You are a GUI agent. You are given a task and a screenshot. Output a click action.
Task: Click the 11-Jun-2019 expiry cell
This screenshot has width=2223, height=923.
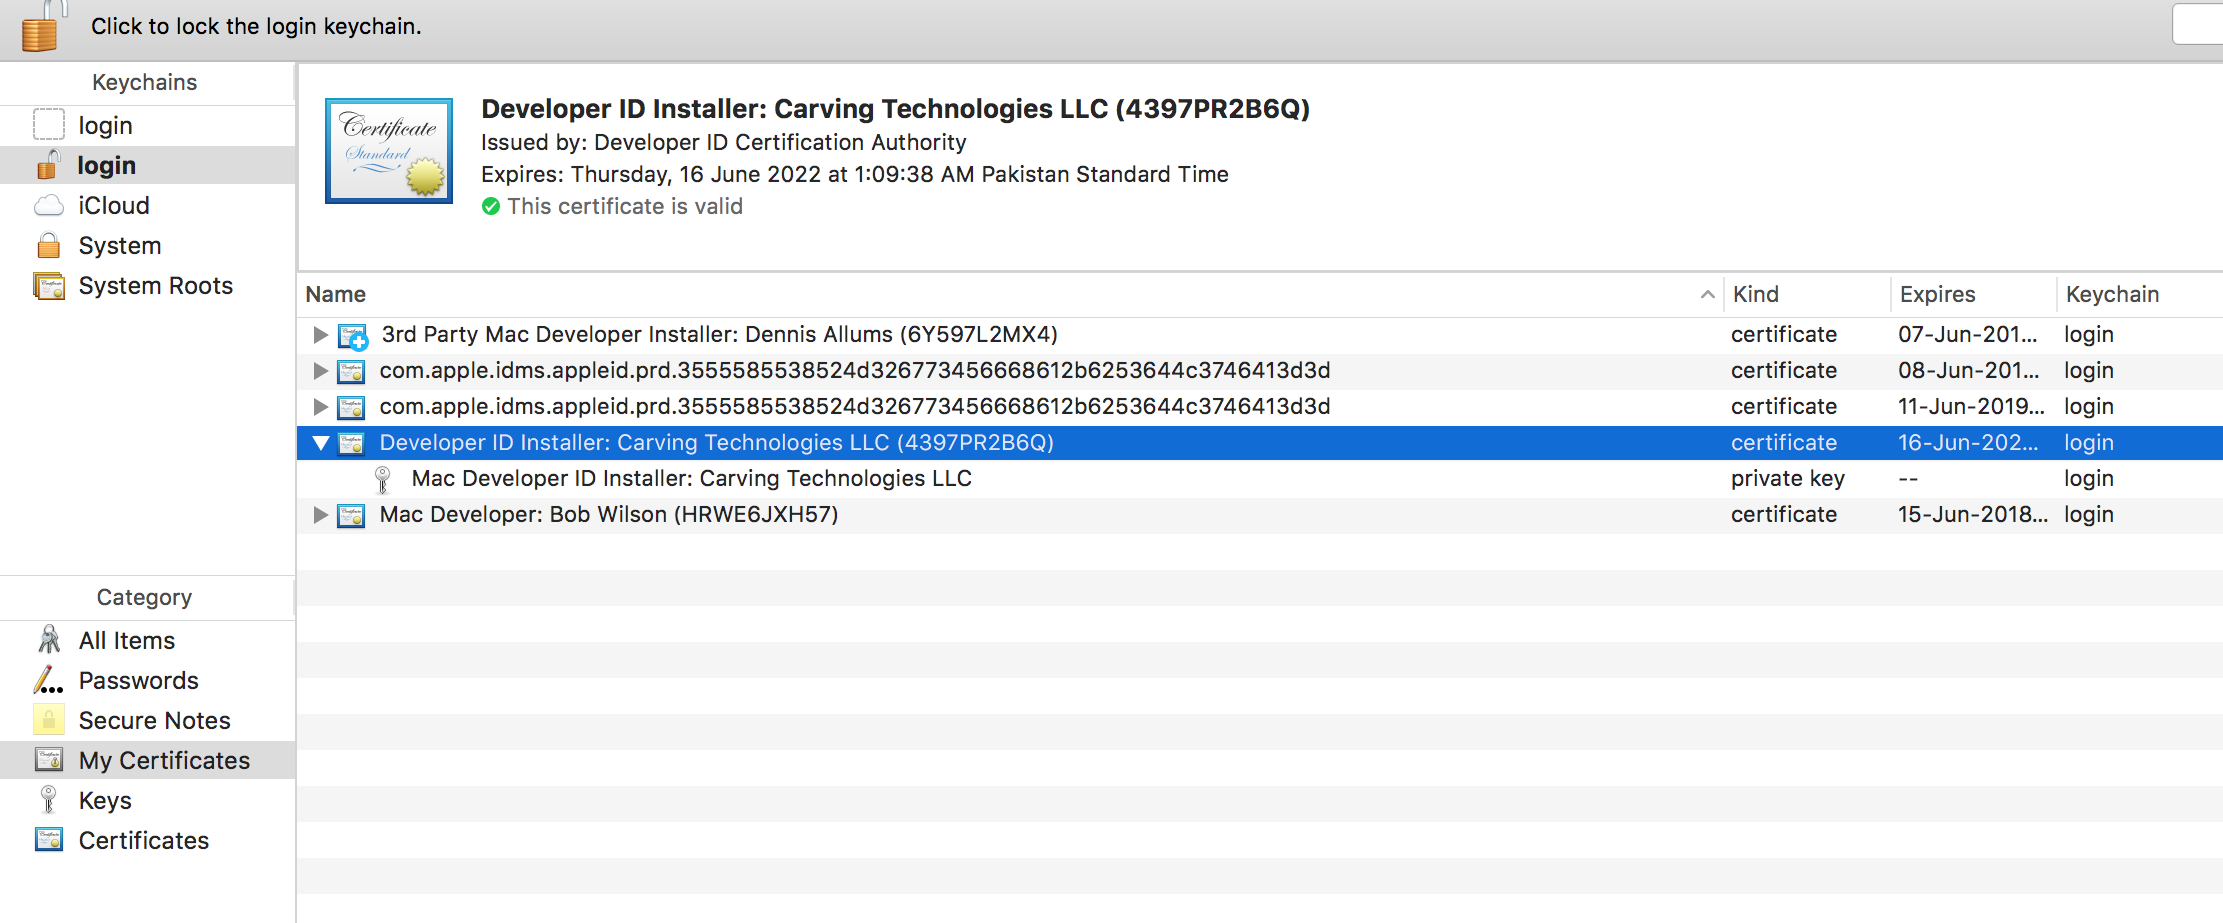click(1972, 406)
